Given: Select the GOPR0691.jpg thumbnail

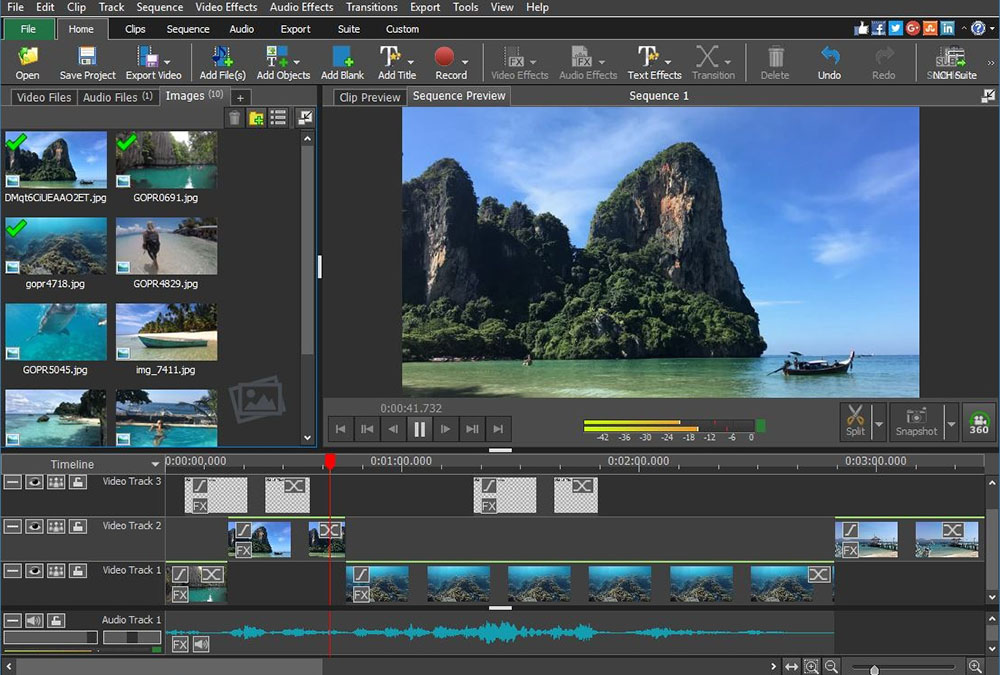Looking at the screenshot, I should click(165, 159).
